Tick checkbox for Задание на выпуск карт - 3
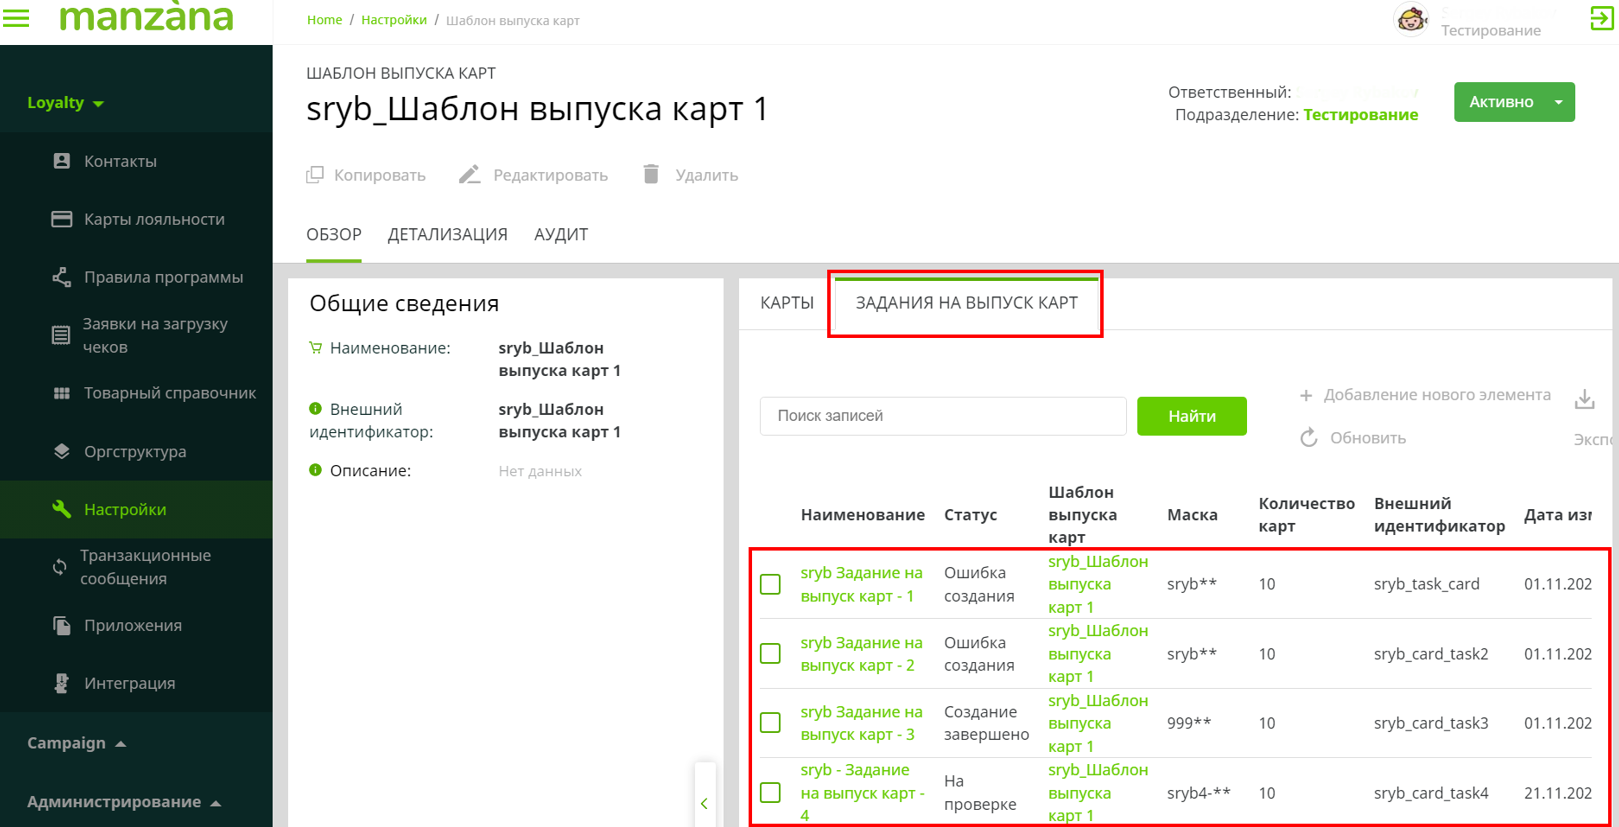The image size is (1619, 827). [770, 723]
